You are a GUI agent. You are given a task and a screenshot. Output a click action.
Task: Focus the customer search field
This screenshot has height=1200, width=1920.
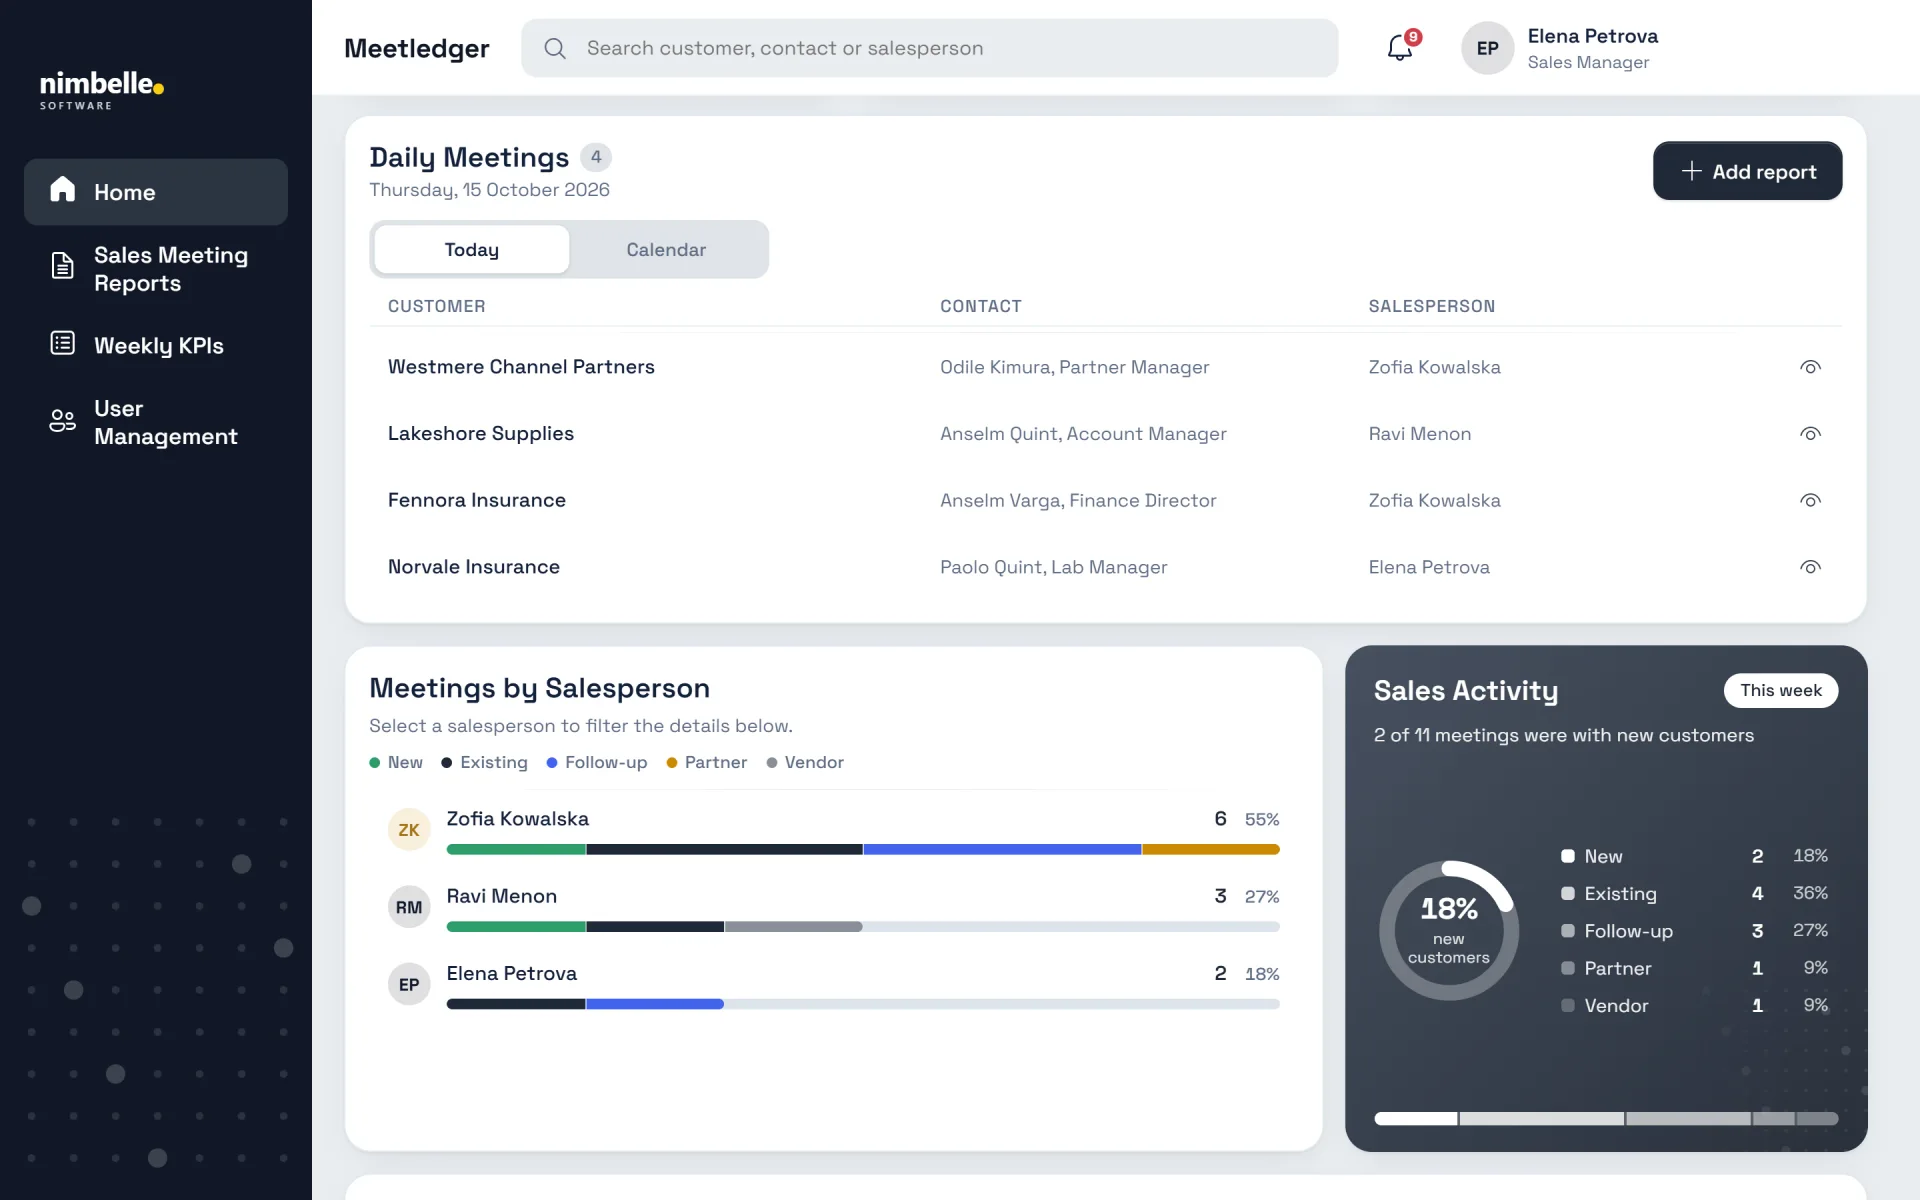(x=929, y=48)
